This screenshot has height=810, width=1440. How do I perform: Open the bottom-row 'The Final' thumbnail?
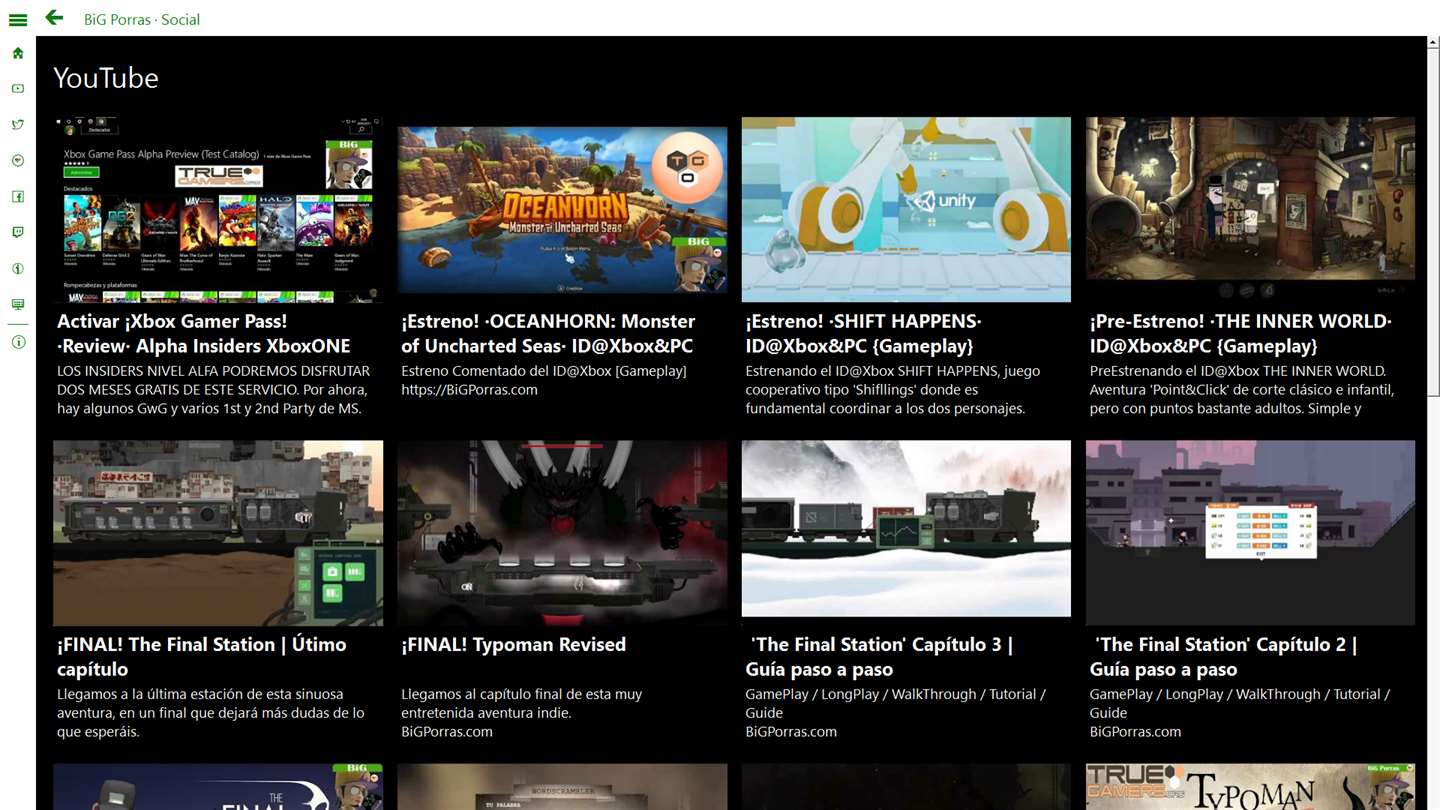click(x=218, y=787)
